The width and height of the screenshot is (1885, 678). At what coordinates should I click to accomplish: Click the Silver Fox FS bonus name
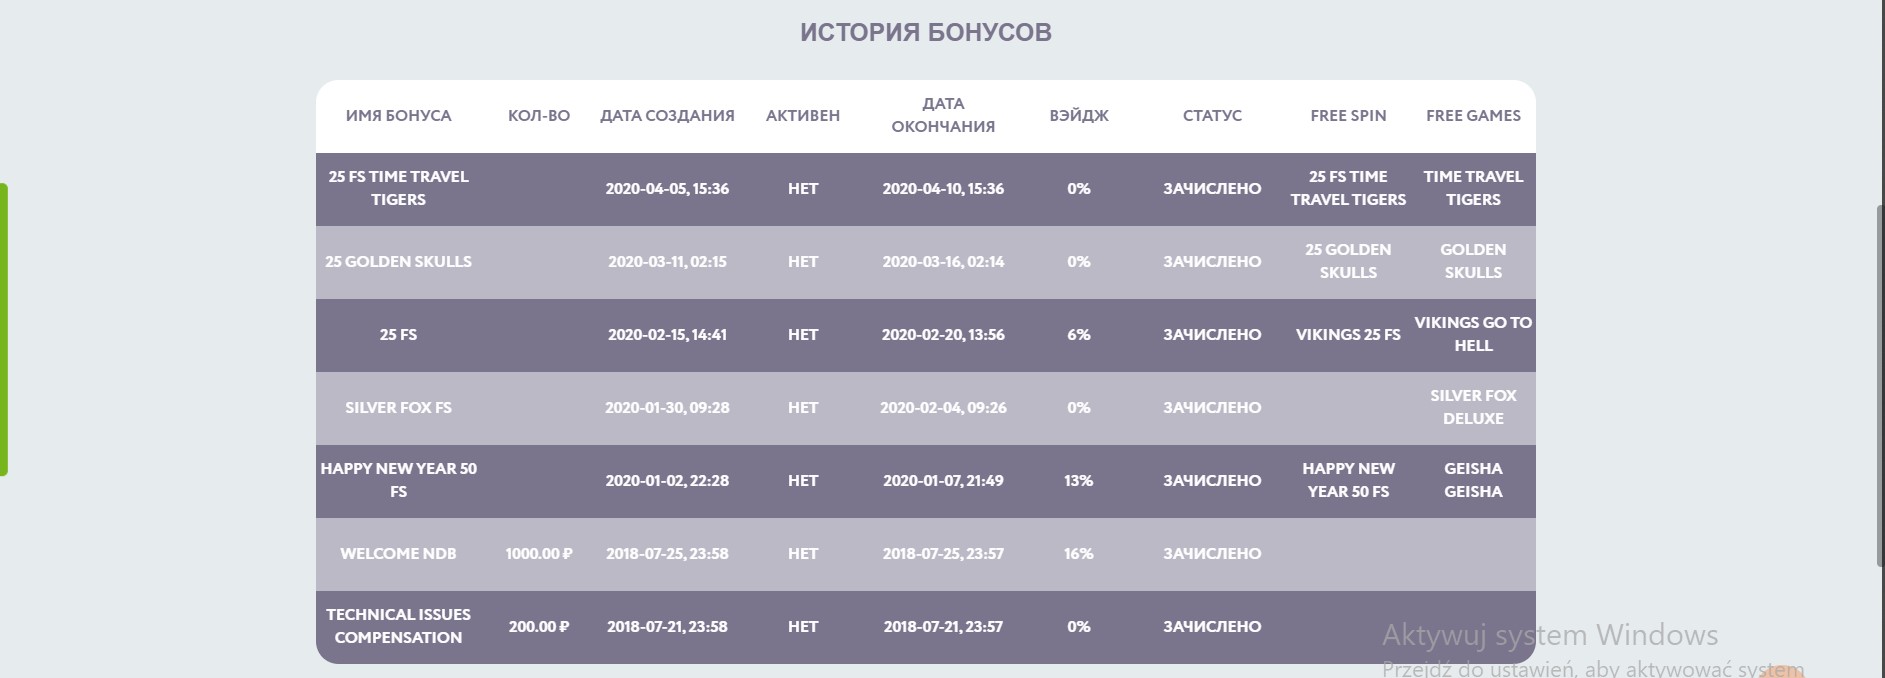click(x=398, y=408)
